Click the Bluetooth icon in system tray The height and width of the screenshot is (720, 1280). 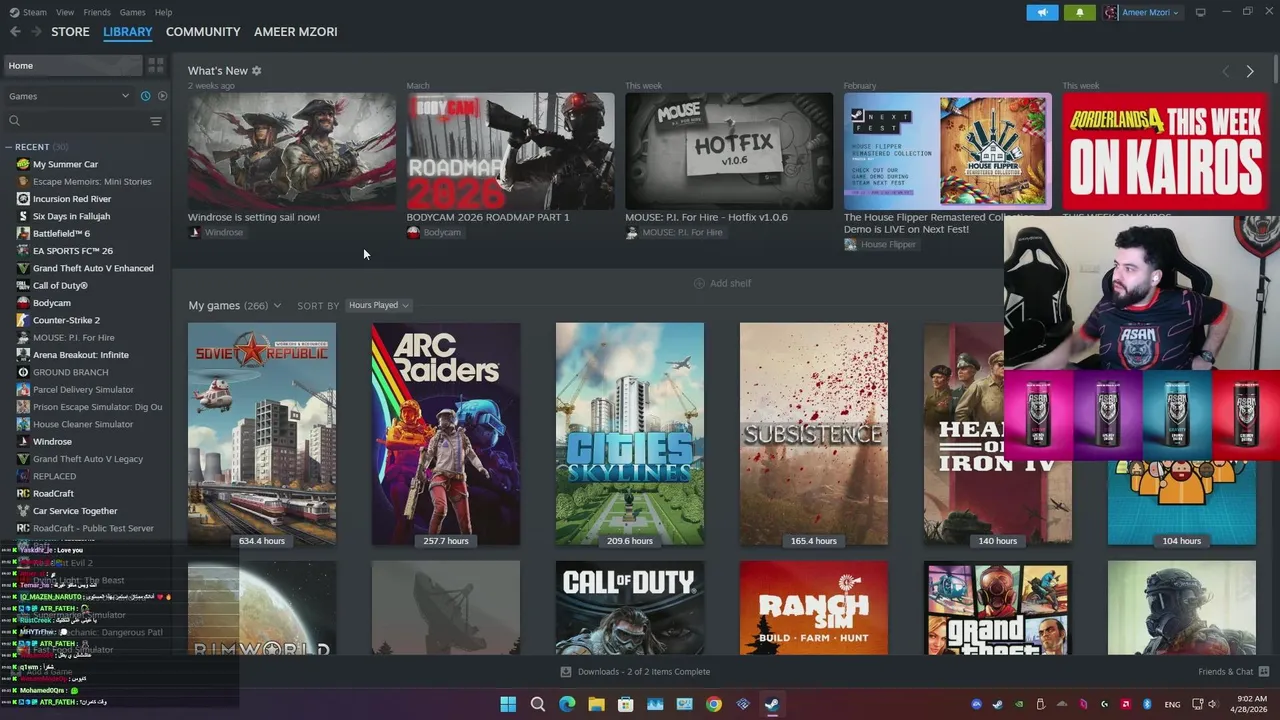(x=1147, y=704)
